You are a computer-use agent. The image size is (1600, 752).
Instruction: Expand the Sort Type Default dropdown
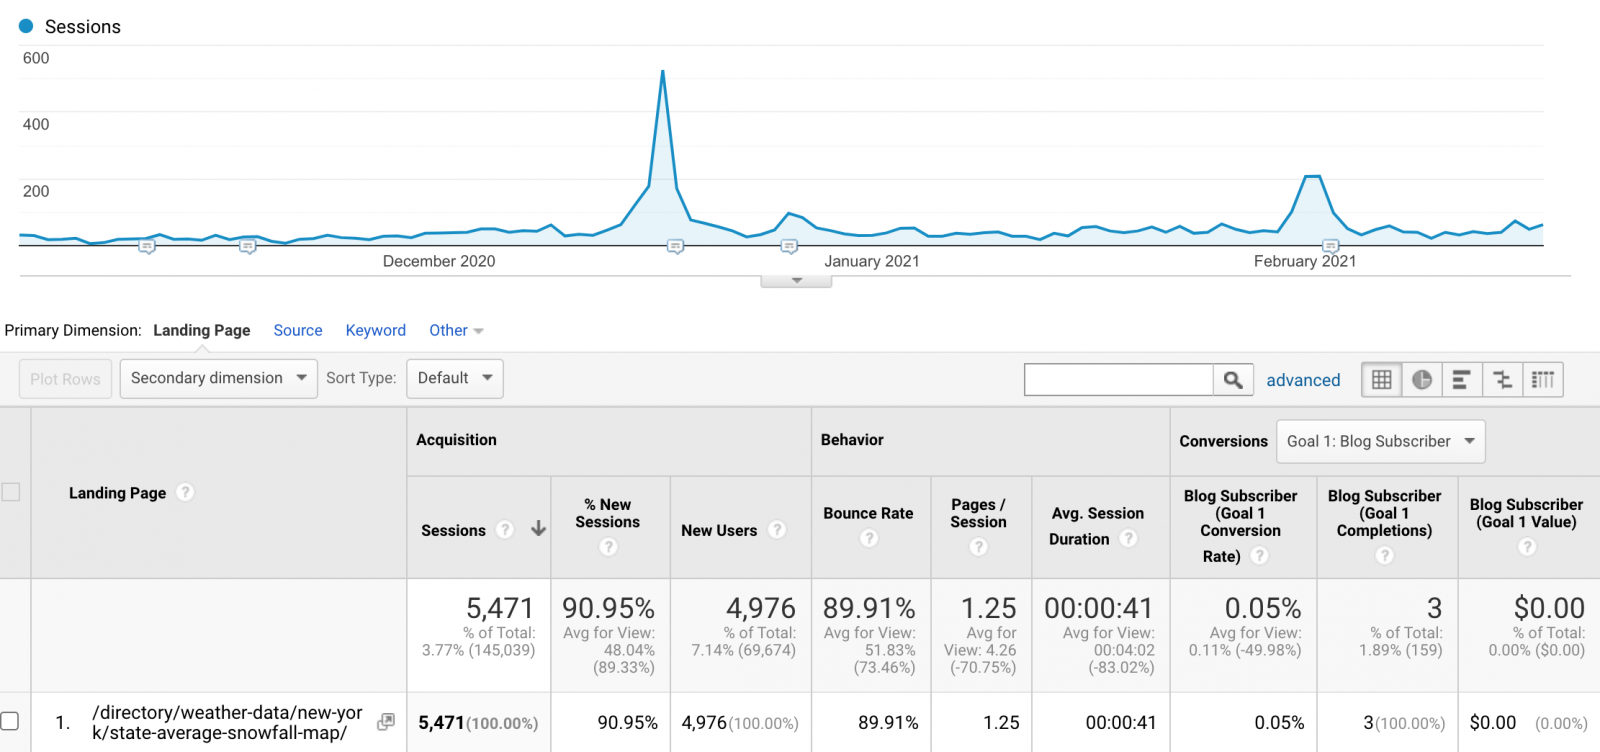tap(455, 378)
